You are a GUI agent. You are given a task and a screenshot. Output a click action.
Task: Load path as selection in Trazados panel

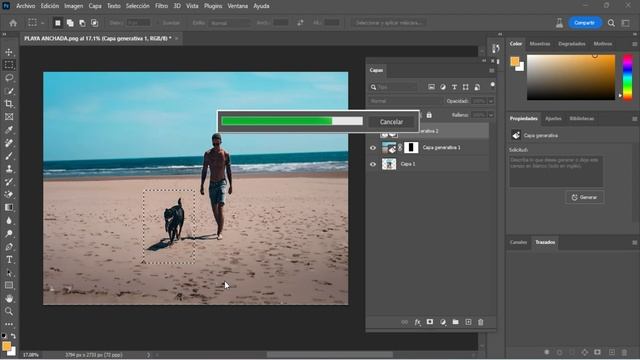pos(572,352)
